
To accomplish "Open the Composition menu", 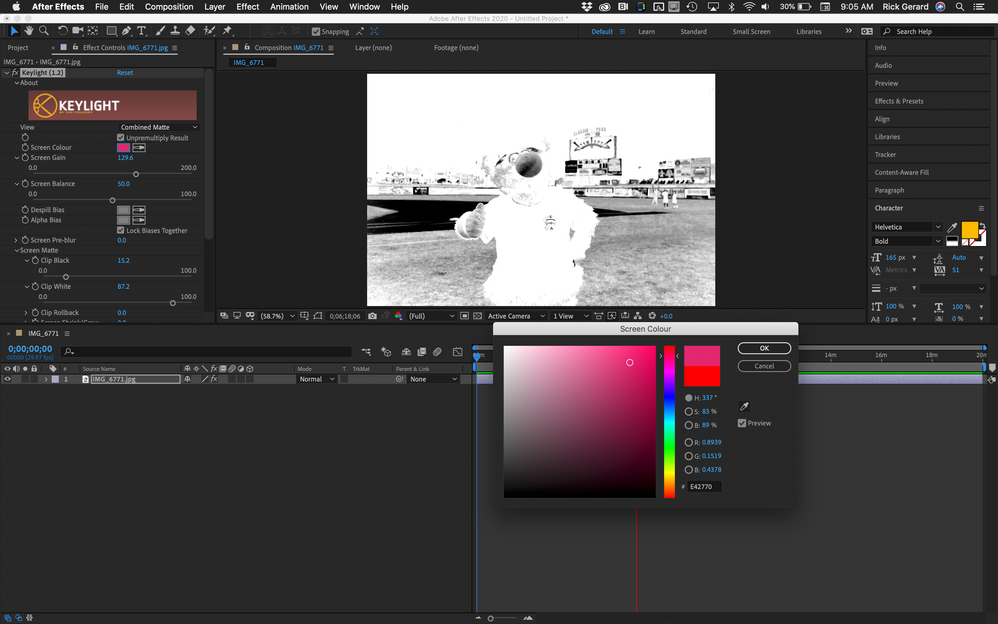I will (169, 7).
